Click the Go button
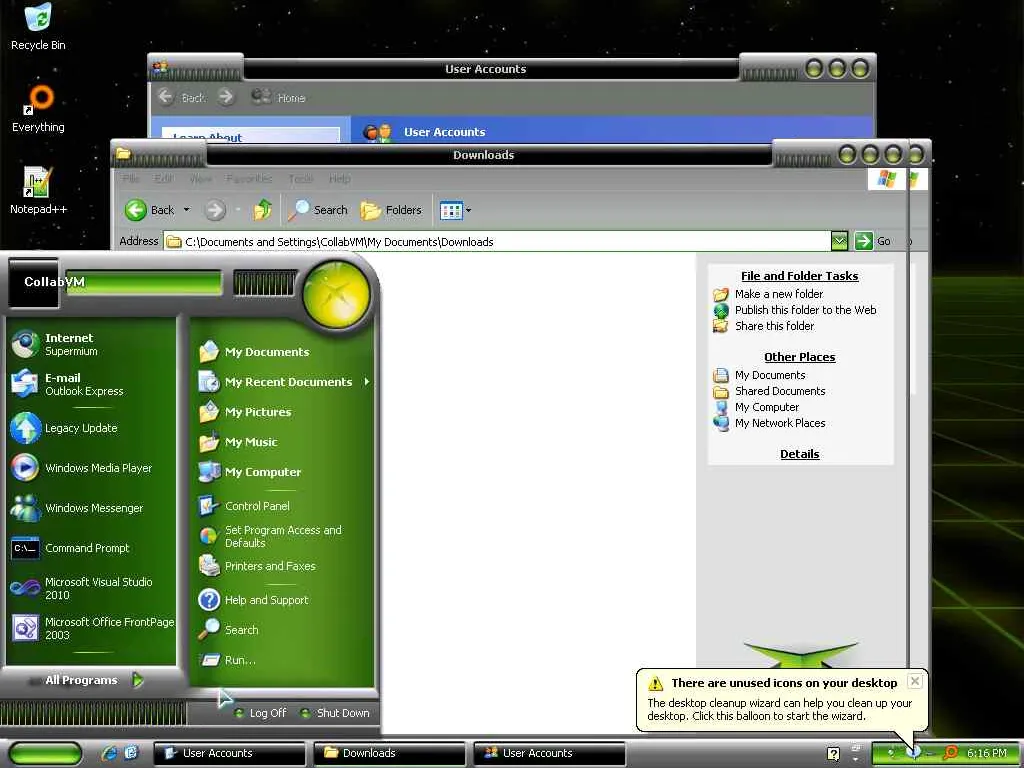Screen dimensions: 1024x768 (873, 241)
